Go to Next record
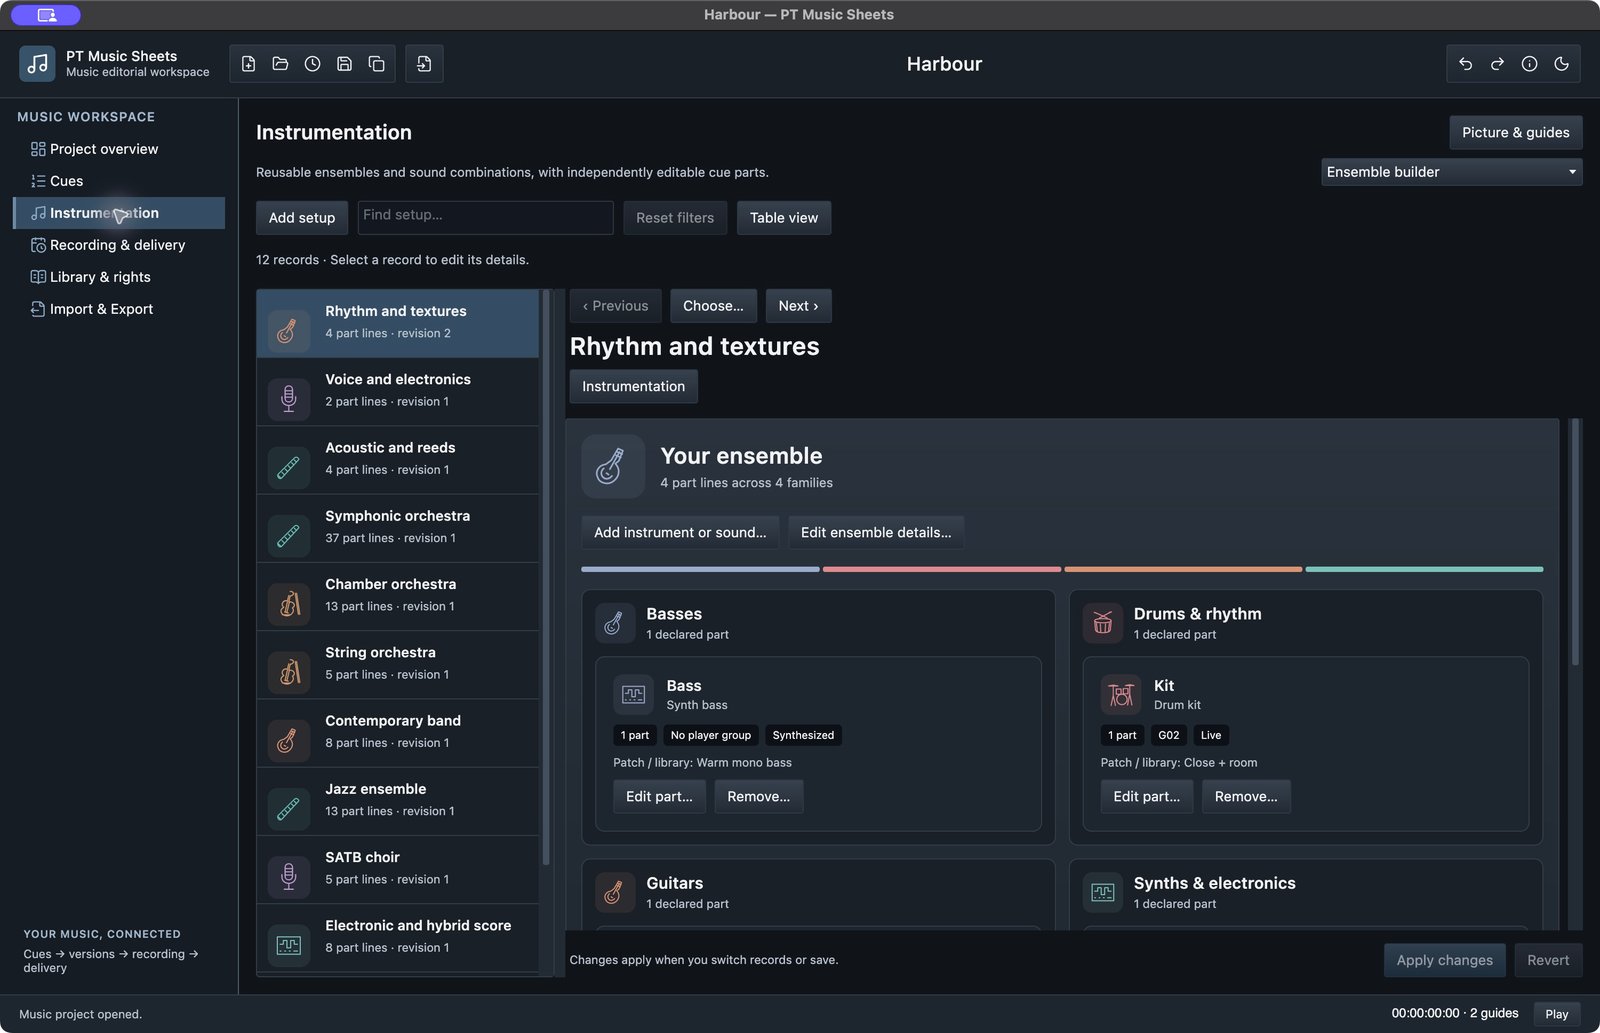Image resolution: width=1600 pixels, height=1033 pixels. tap(798, 306)
